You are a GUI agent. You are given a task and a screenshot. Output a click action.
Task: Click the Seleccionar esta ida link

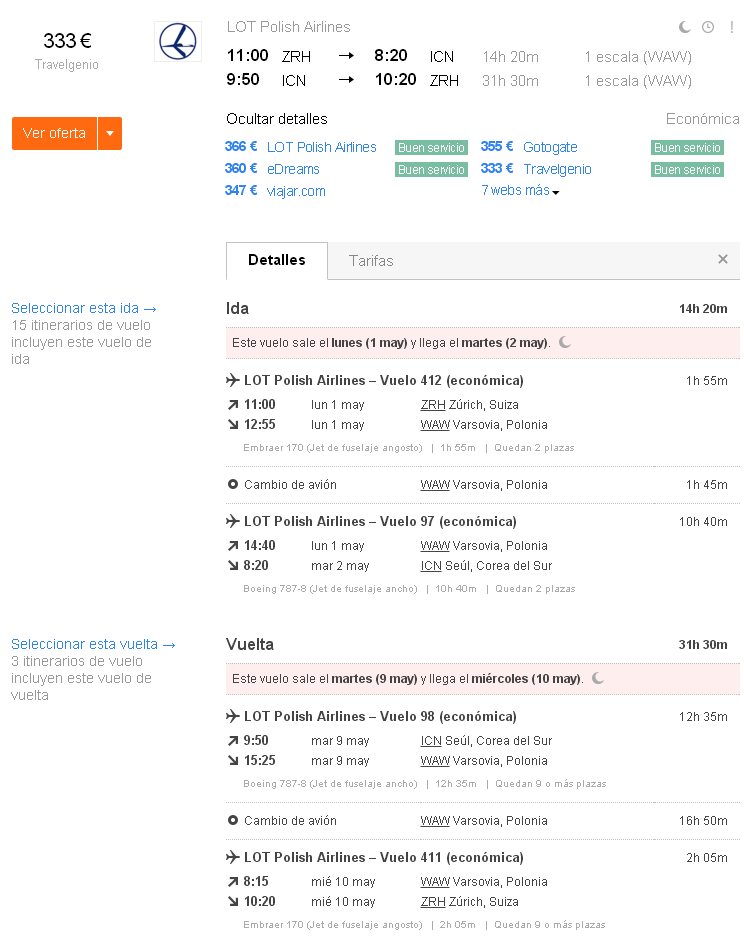pos(84,308)
